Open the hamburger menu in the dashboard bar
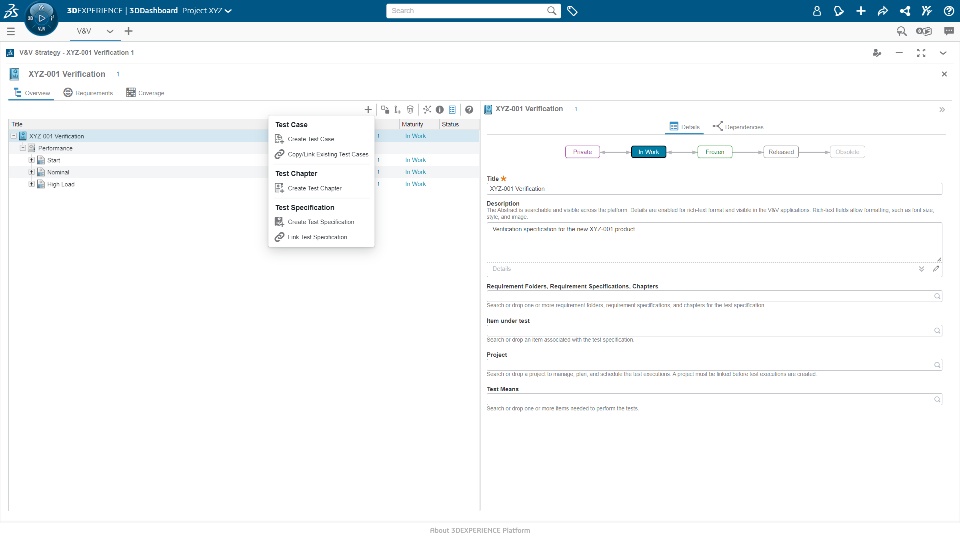Image resolution: width=960 pixels, height=540 pixels. click(x=10, y=31)
